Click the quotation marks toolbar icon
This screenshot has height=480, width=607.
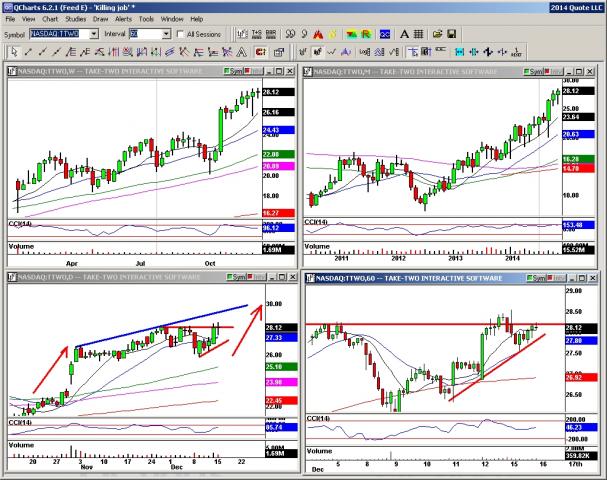[x=290, y=34]
